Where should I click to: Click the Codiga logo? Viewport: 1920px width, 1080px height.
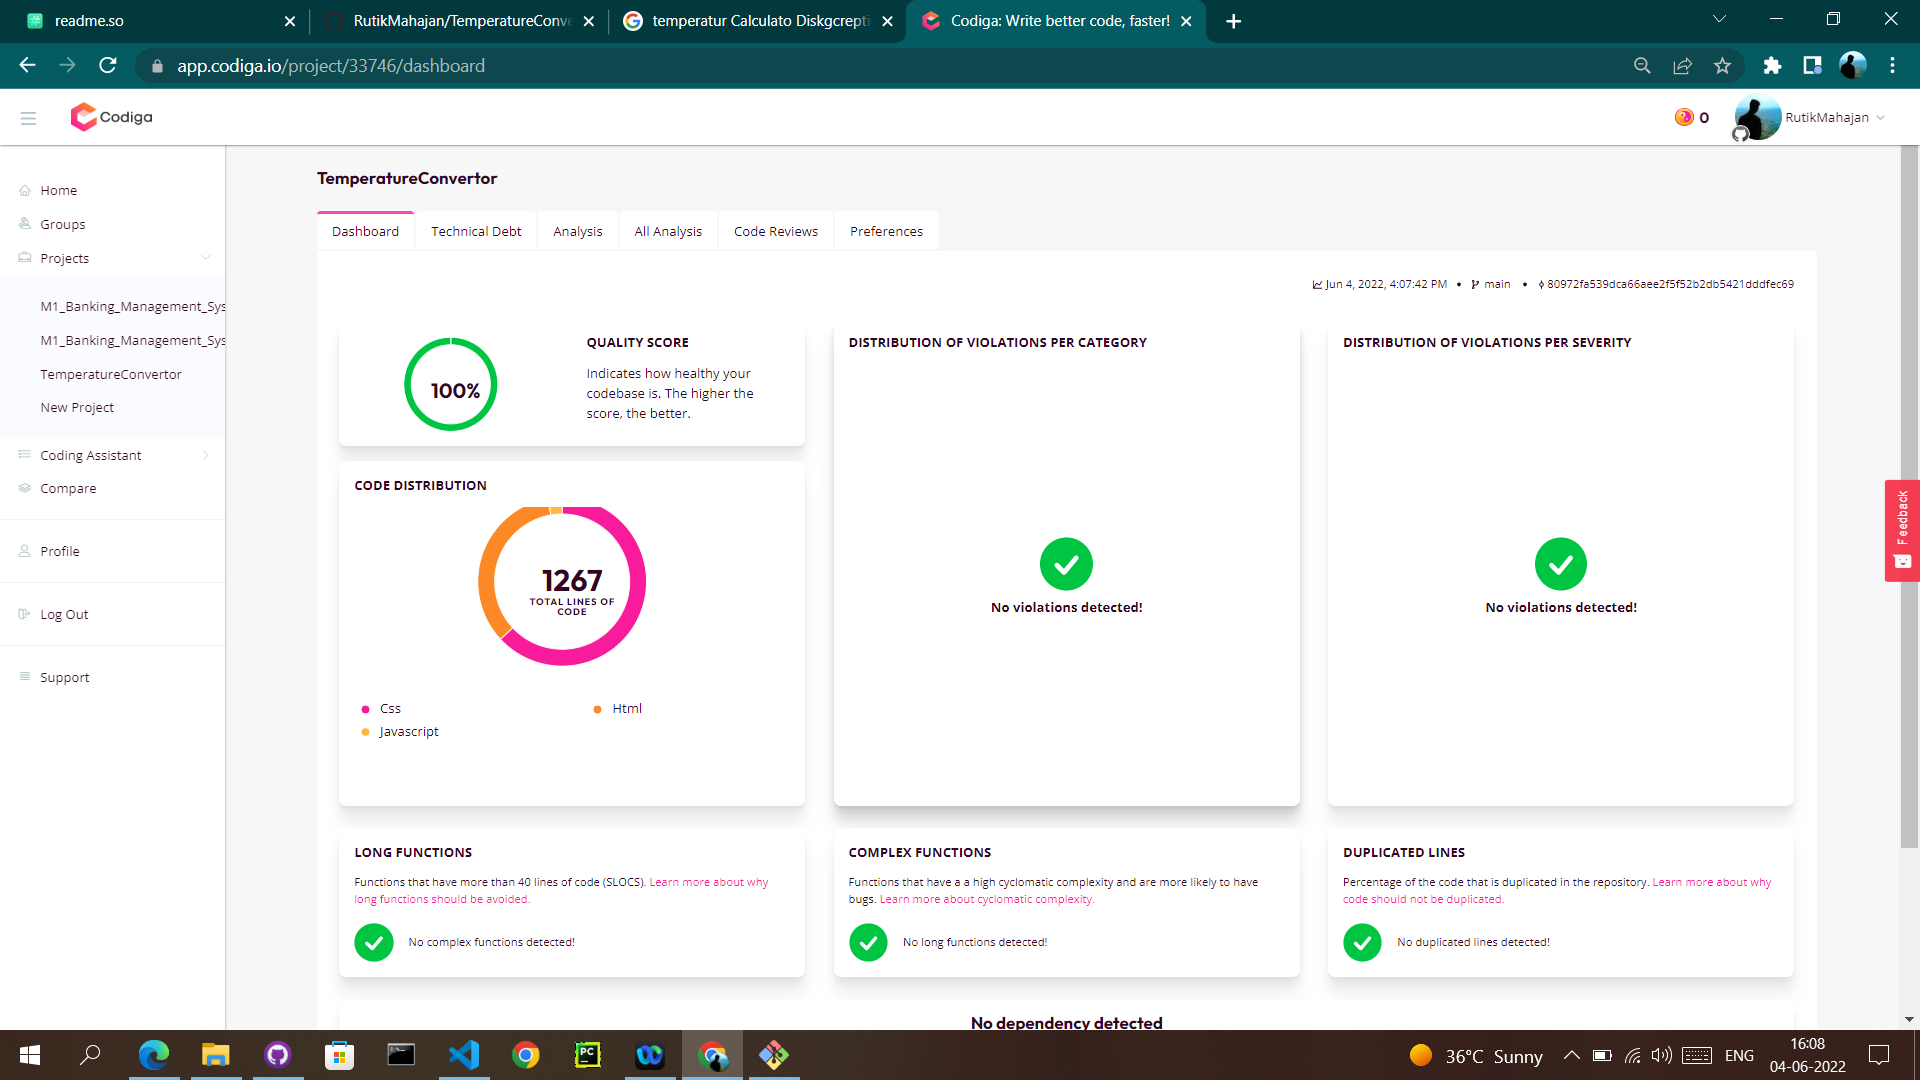point(111,117)
